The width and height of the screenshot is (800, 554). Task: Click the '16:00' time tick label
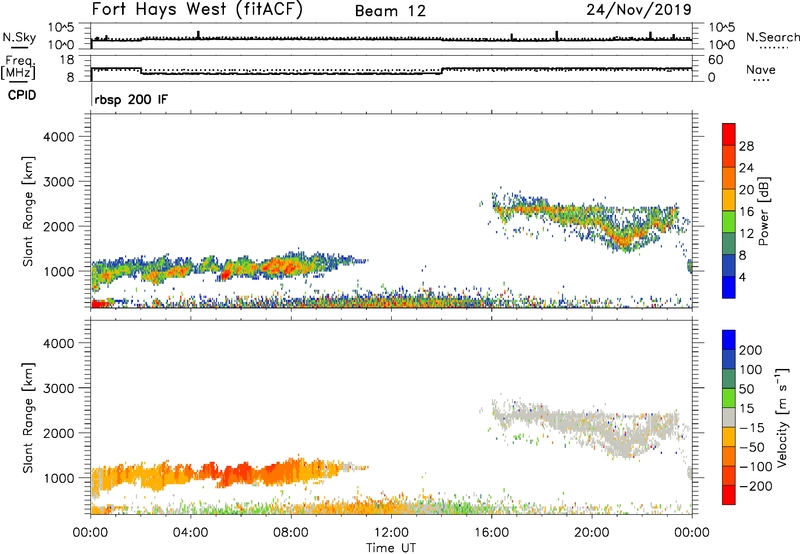(491, 533)
